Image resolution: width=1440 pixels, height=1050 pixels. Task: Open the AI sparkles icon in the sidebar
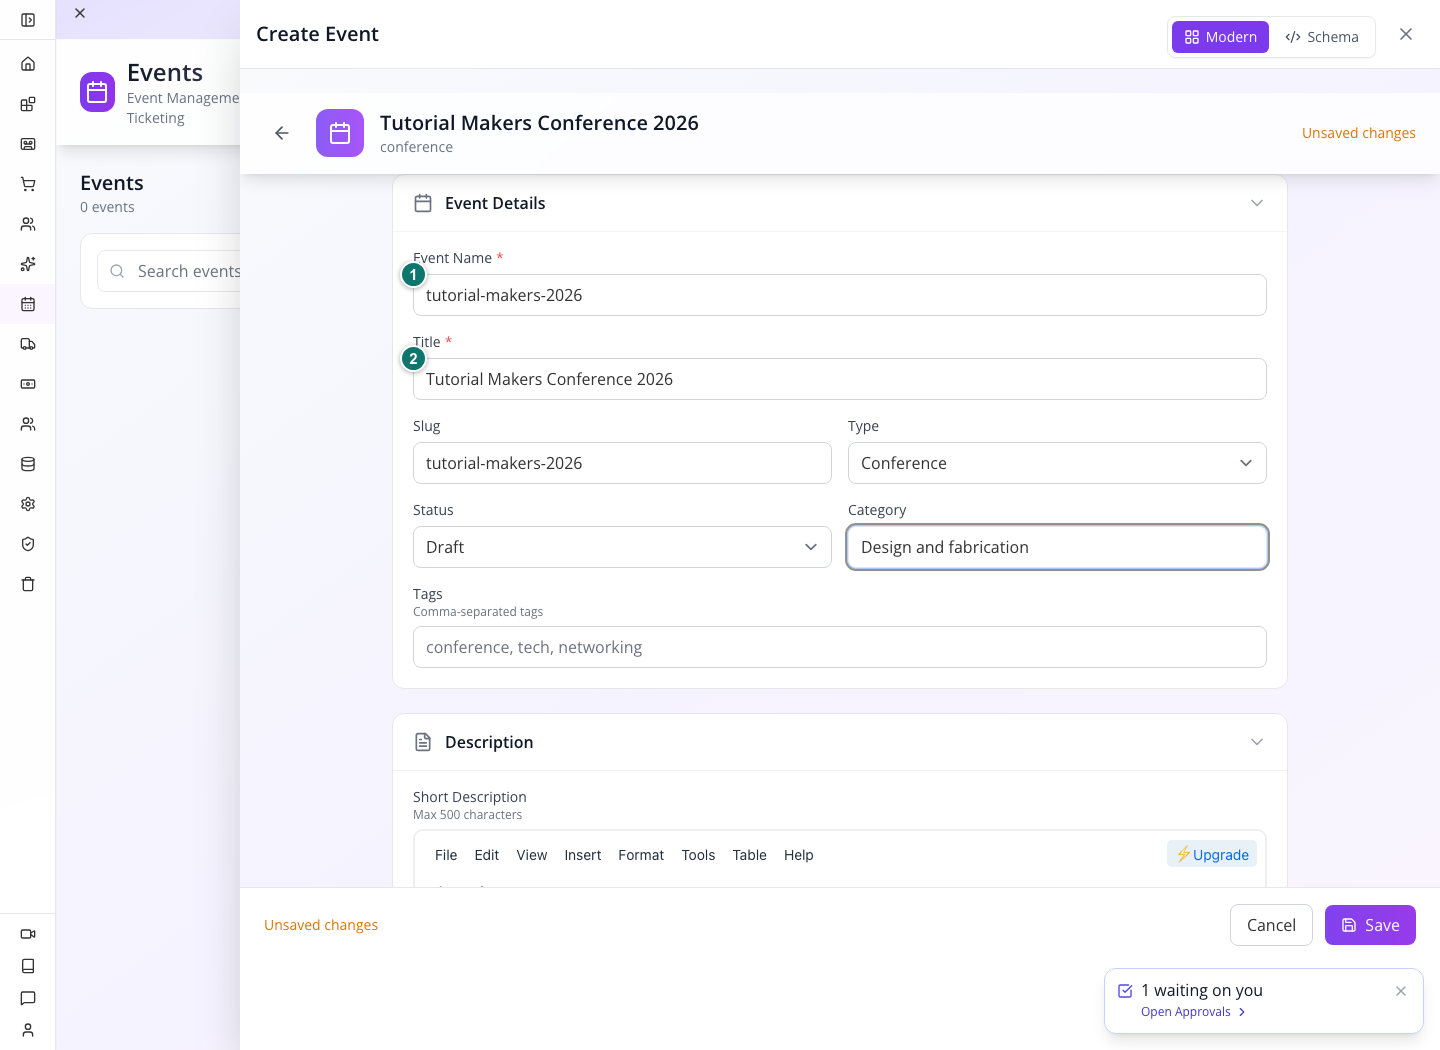tap(28, 264)
